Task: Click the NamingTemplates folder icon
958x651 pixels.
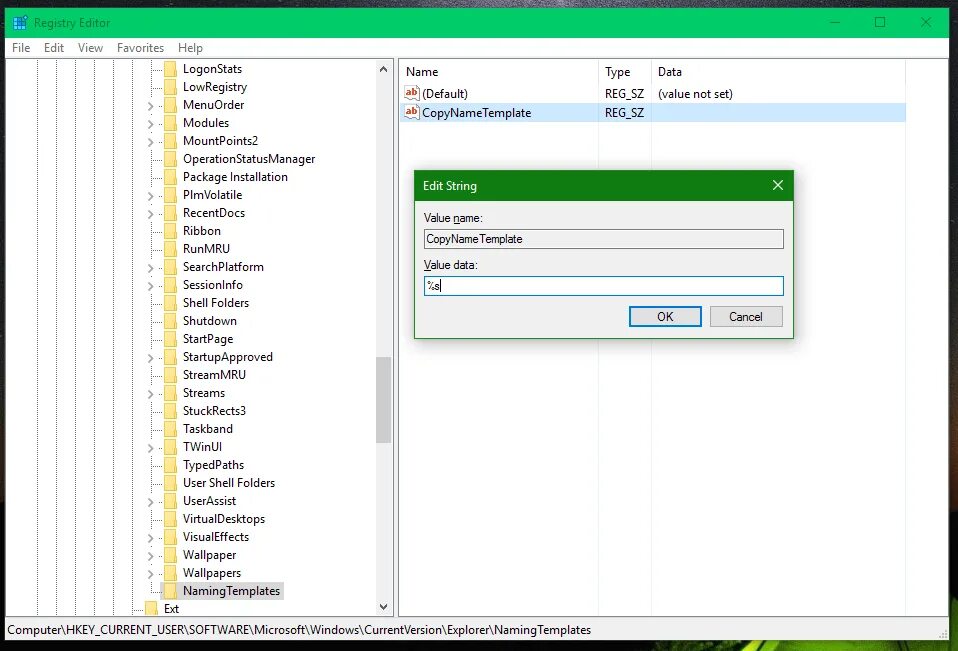Action: point(170,591)
